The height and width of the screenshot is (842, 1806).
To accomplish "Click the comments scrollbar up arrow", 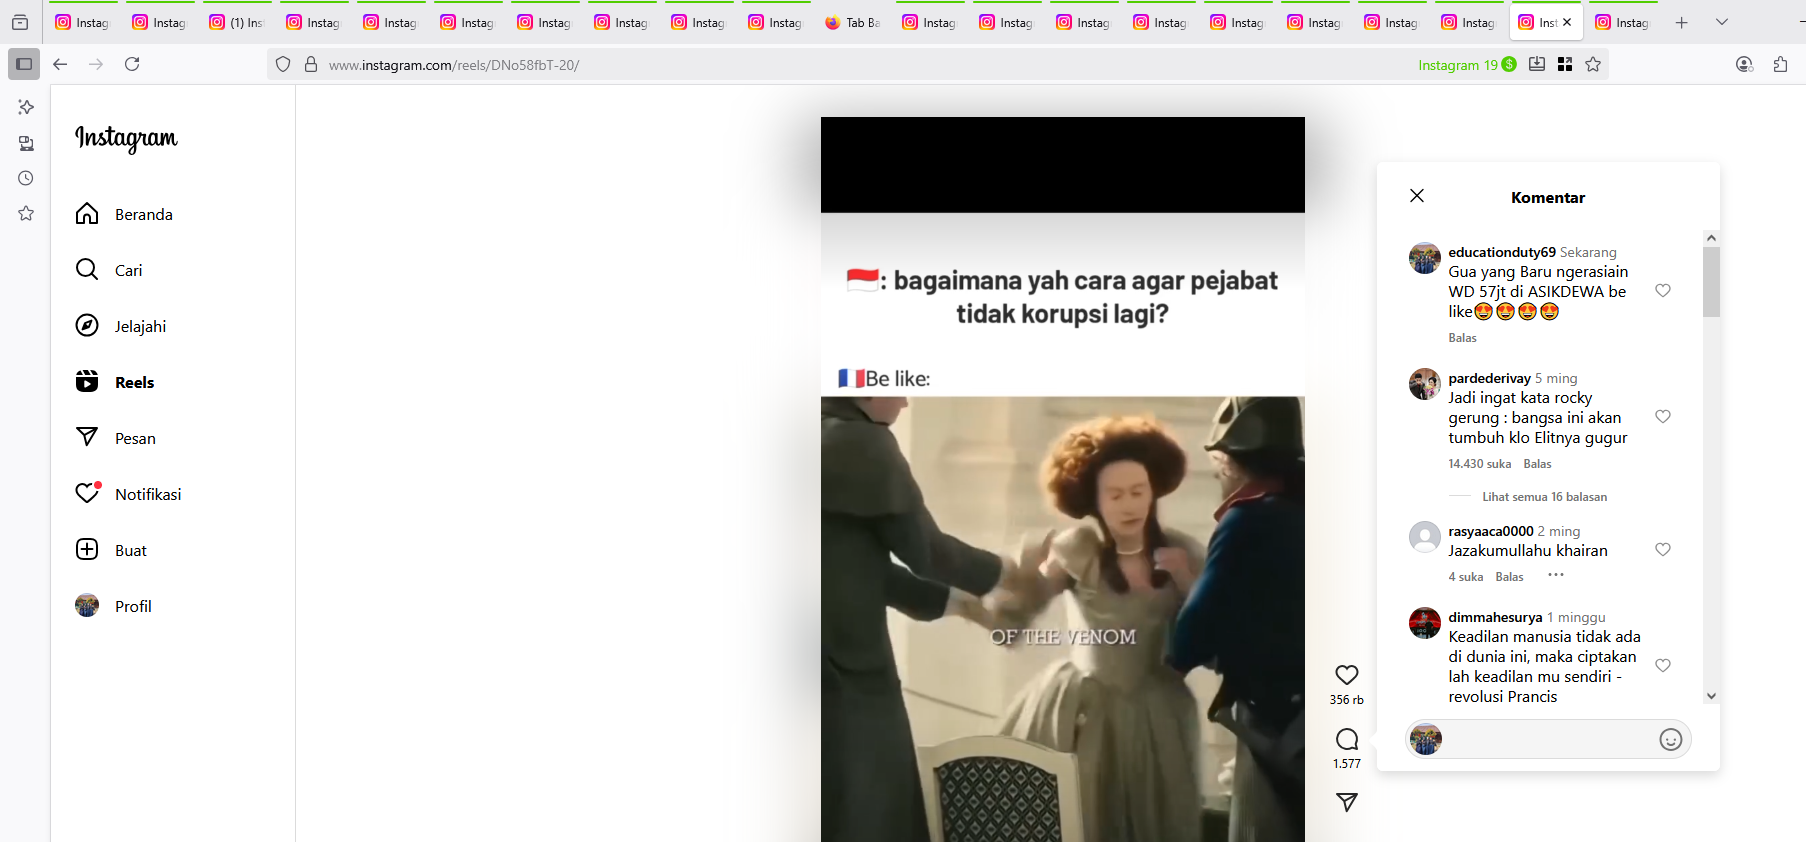I will click(1711, 238).
